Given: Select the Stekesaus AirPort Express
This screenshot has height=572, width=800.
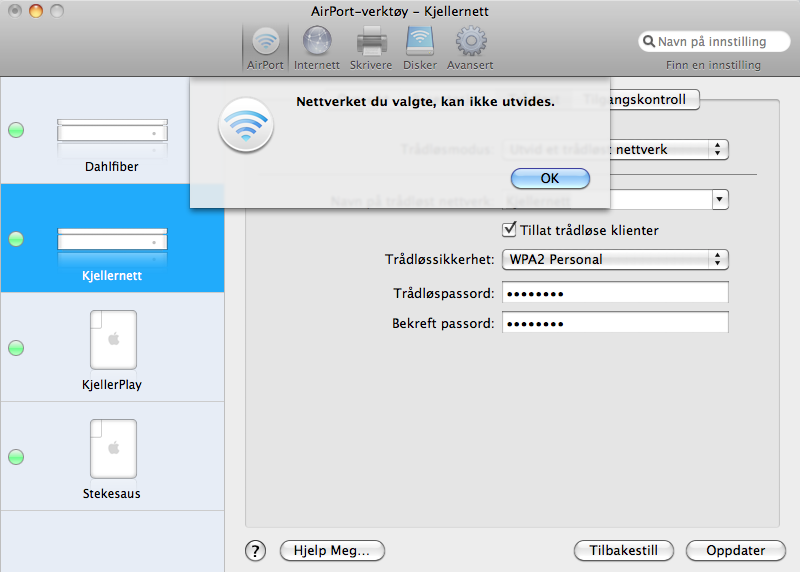Looking at the screenshot, I should pos(112,456).
